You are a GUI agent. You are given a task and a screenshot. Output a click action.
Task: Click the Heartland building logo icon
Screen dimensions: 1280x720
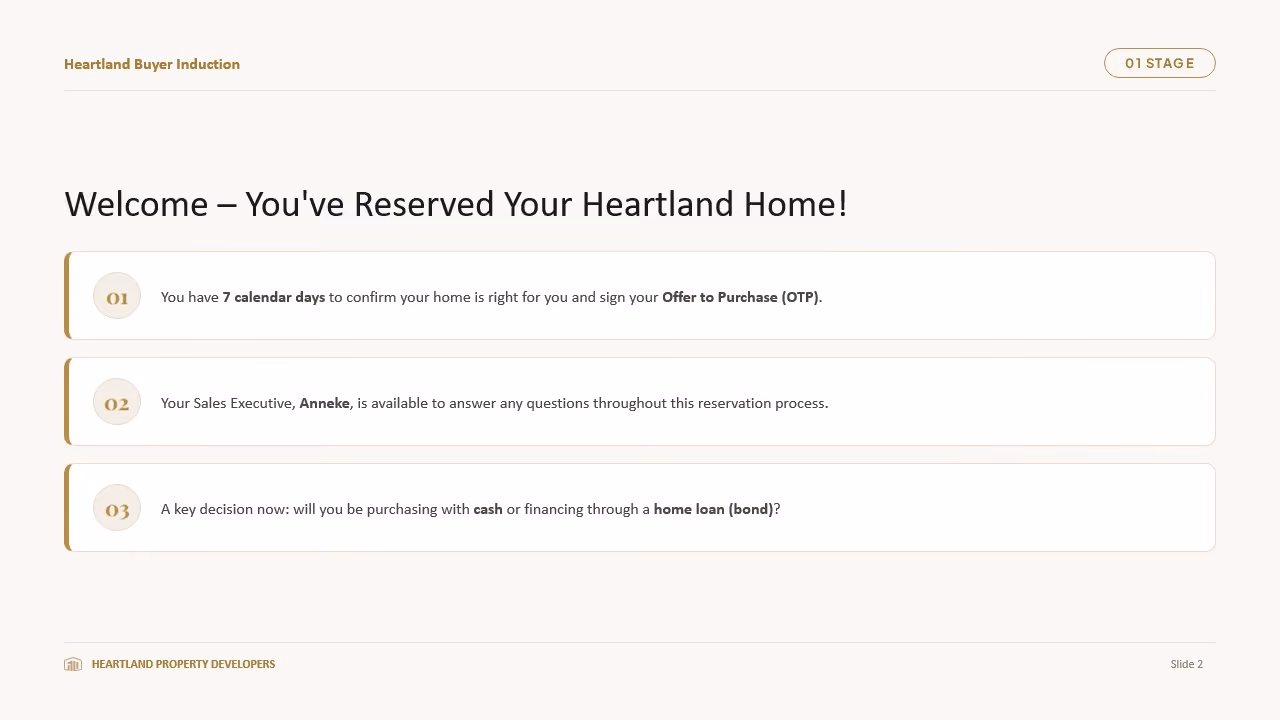(x=73, y=664)
